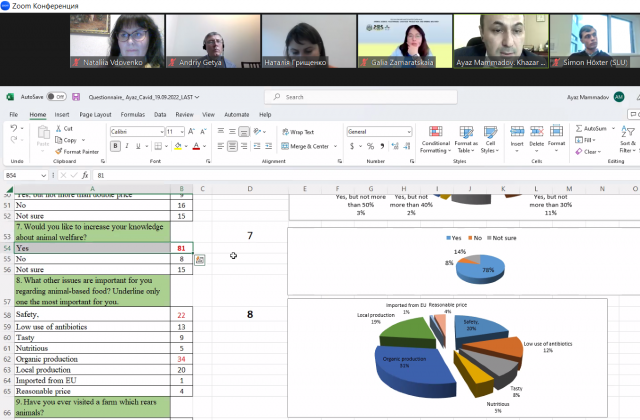Switch to the Data tab

(160, 114)
